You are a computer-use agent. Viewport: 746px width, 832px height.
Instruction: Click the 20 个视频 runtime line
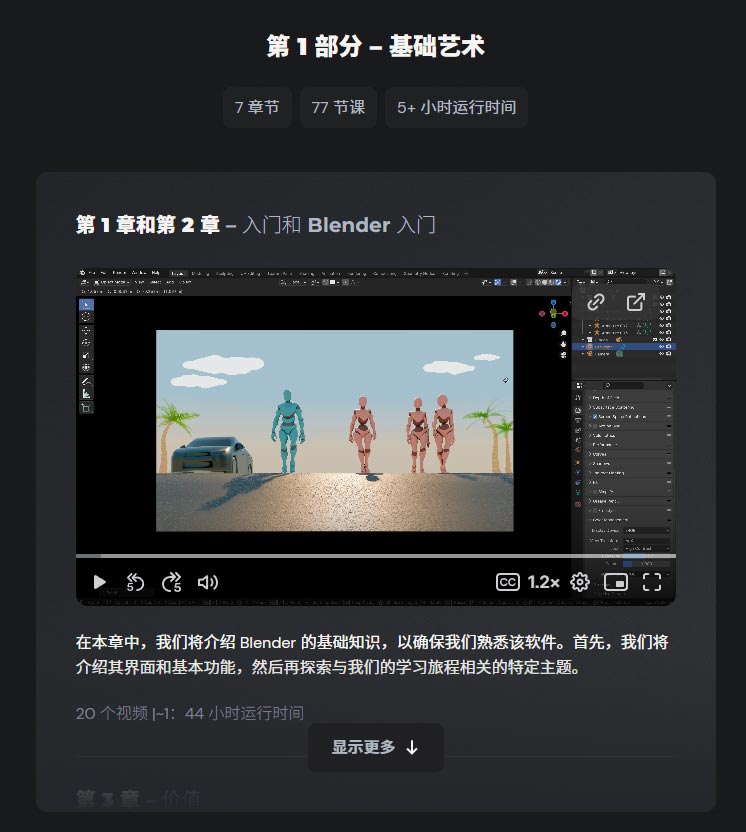(189, 713)
